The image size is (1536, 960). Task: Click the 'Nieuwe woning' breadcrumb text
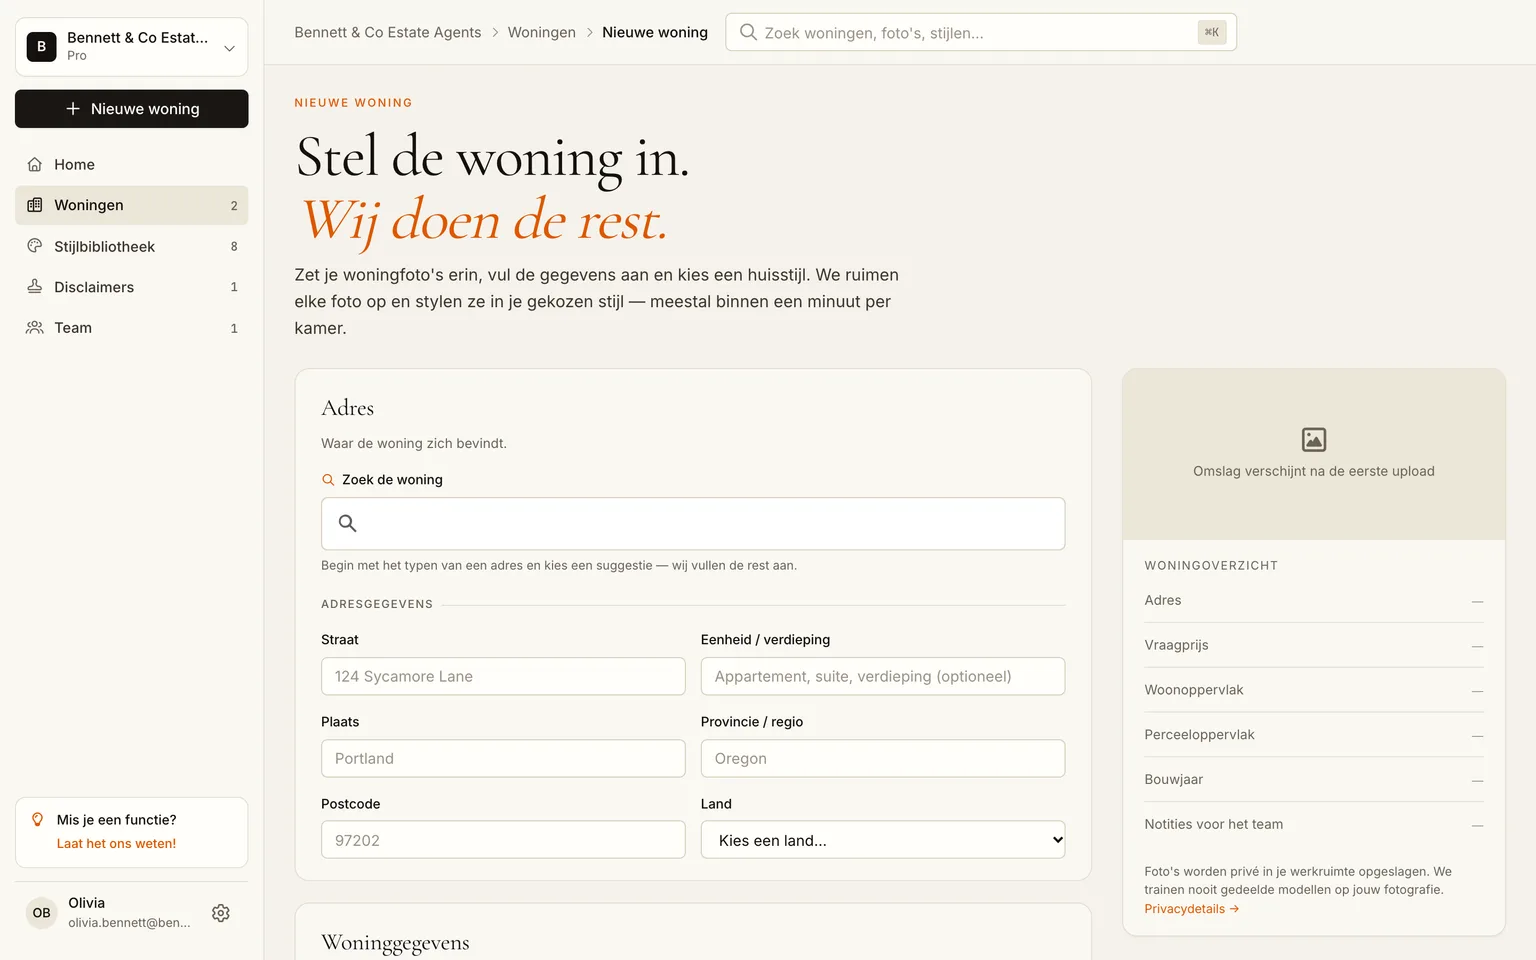click(655, 32)
